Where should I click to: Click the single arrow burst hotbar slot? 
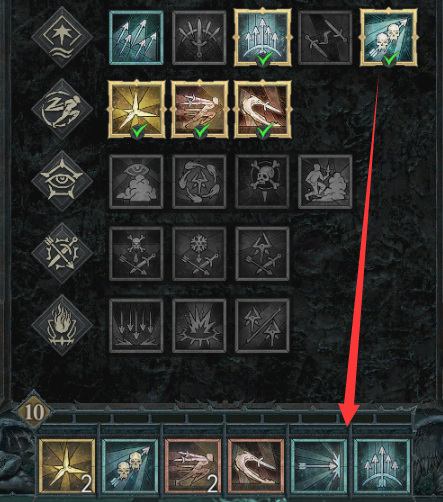319,466
